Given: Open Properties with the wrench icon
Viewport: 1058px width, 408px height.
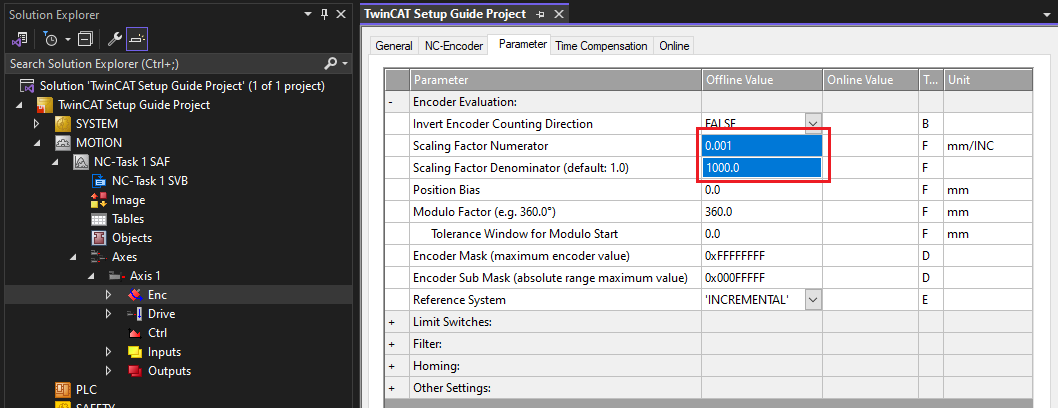Looking at the screenshot, I should (115, 39).
